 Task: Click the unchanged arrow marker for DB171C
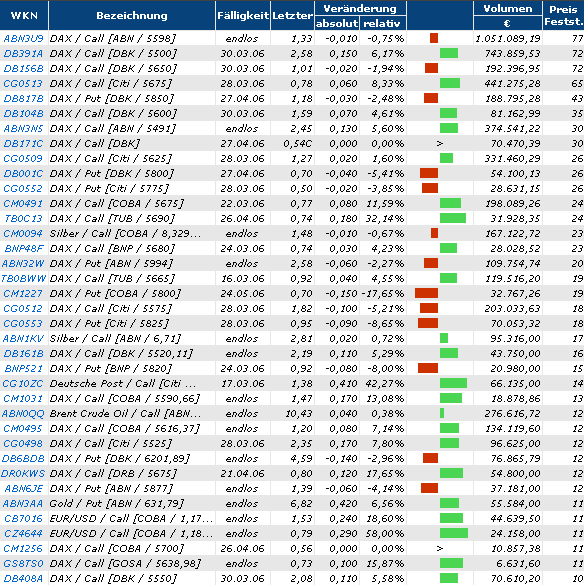tap(440, 143)
